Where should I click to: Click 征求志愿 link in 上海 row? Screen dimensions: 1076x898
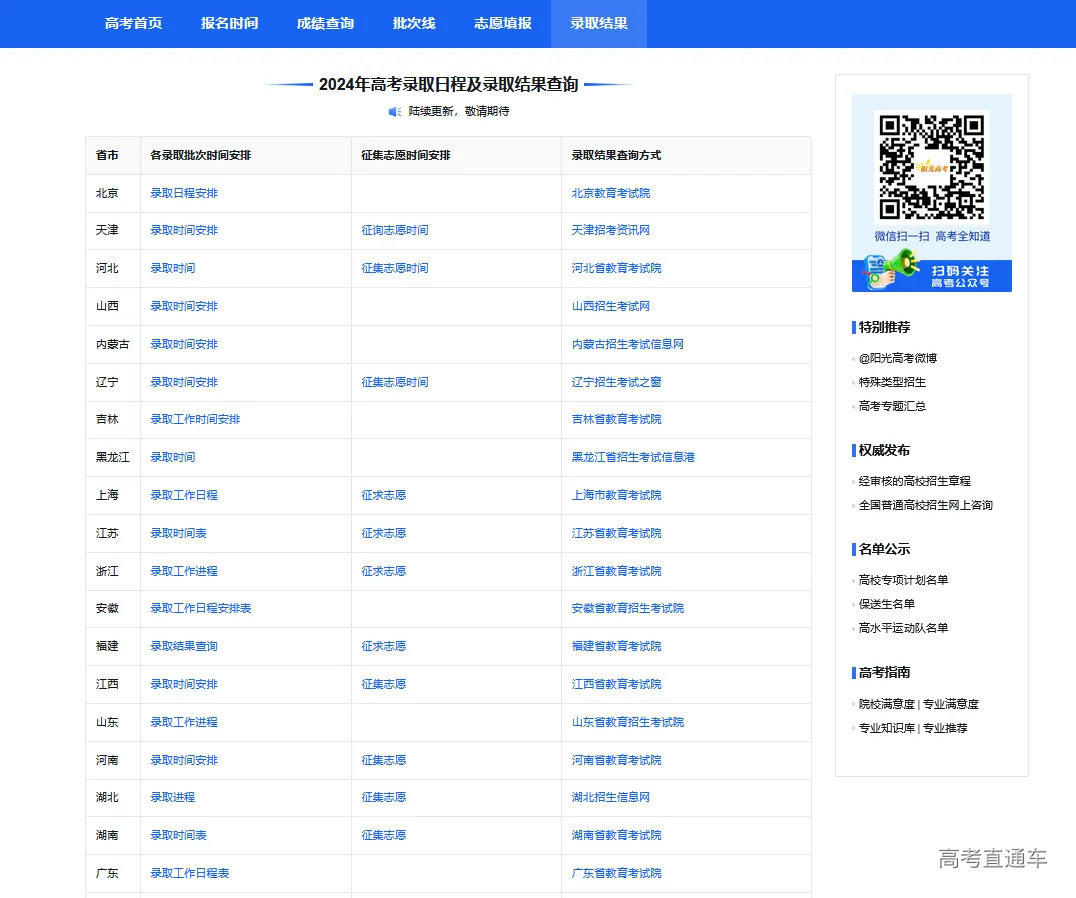tap(383, 495)
